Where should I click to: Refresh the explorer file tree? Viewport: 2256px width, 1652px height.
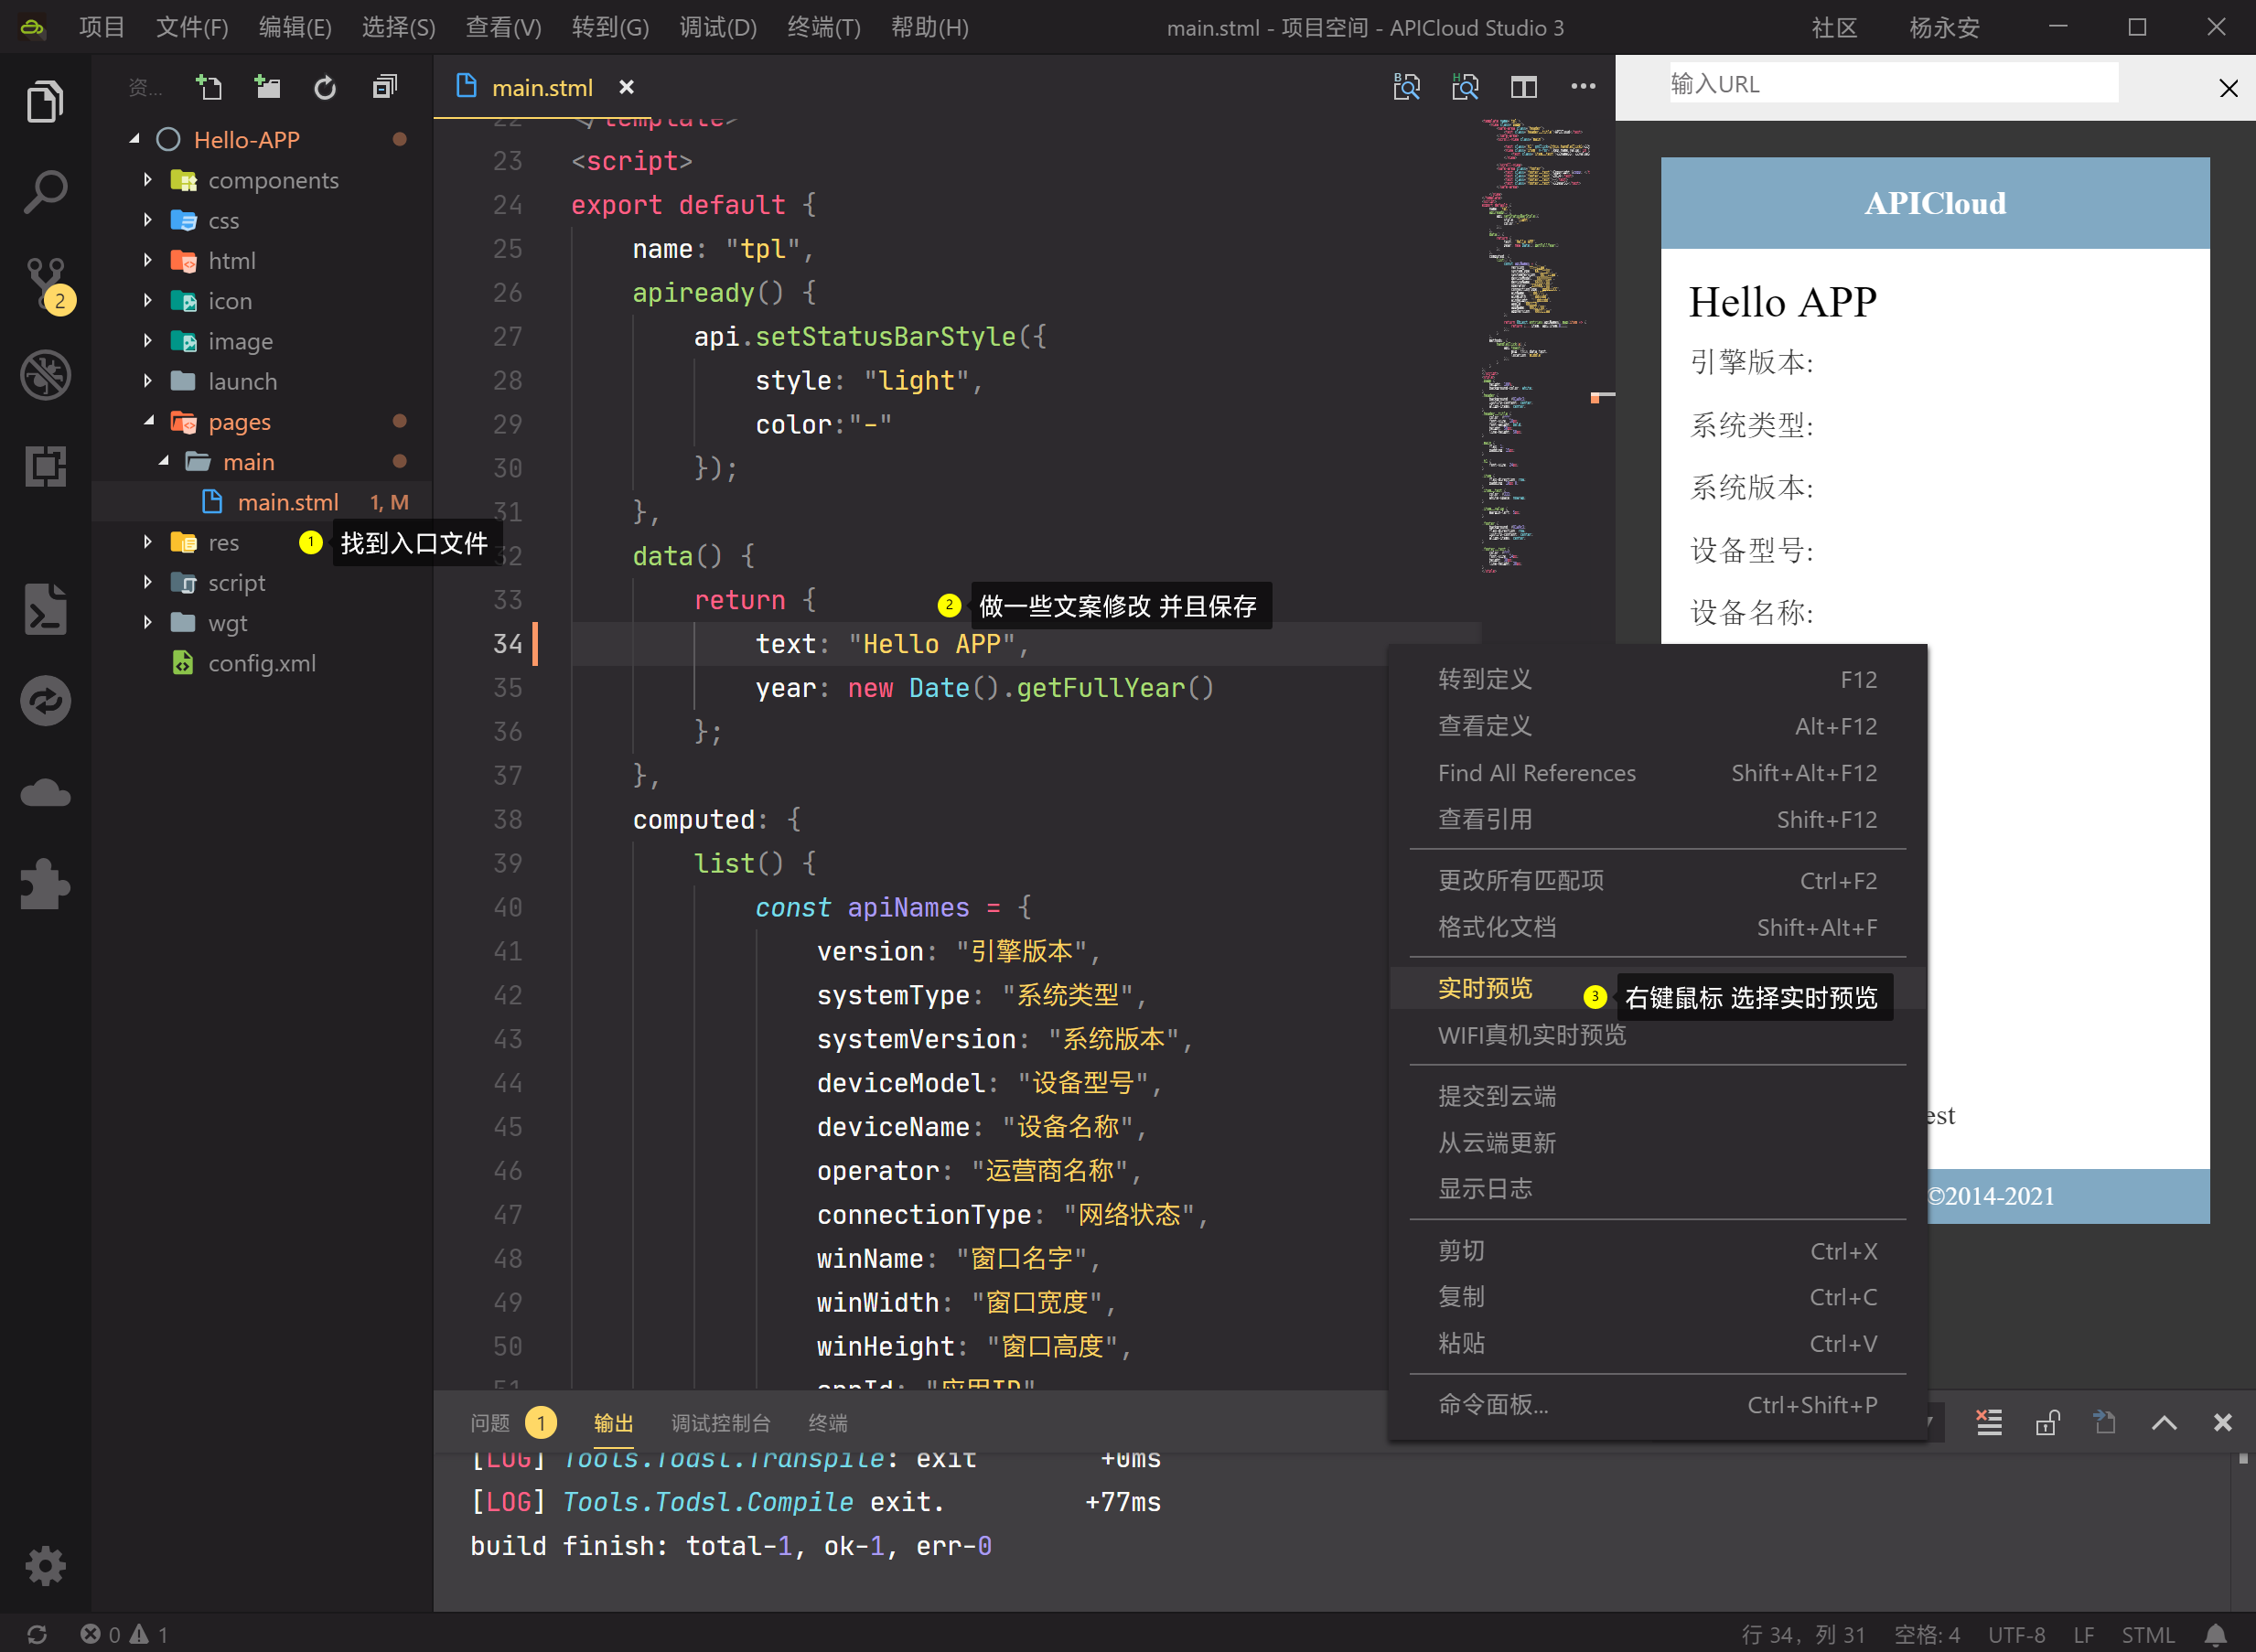[325, 87]
